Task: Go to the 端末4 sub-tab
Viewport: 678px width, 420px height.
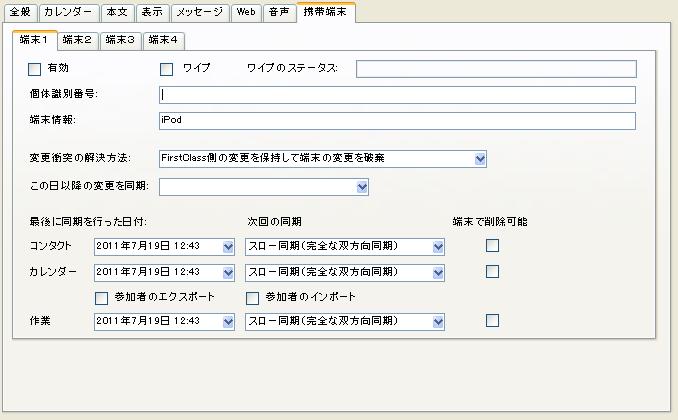Action: click(x=163, y=40)
